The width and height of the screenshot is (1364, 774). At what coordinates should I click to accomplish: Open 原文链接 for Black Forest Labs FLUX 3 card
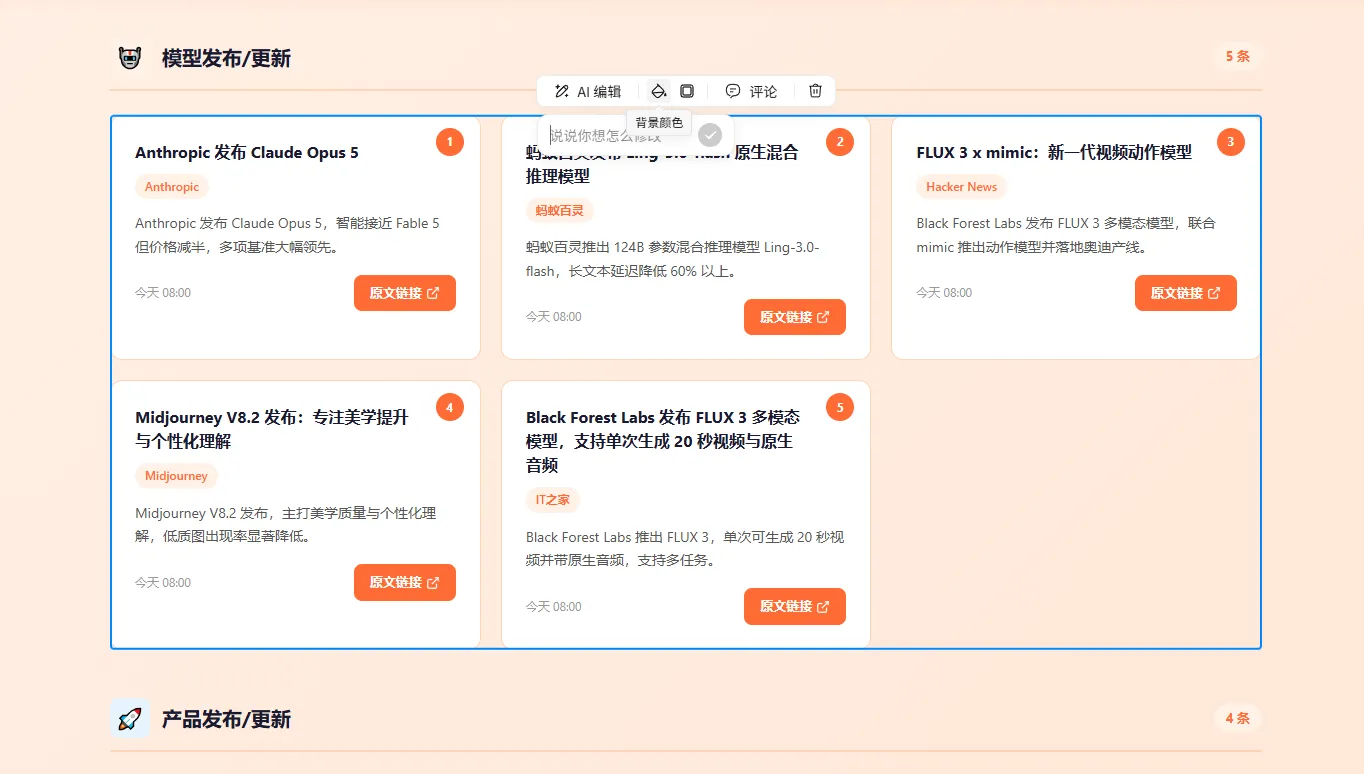click(795, 606)
